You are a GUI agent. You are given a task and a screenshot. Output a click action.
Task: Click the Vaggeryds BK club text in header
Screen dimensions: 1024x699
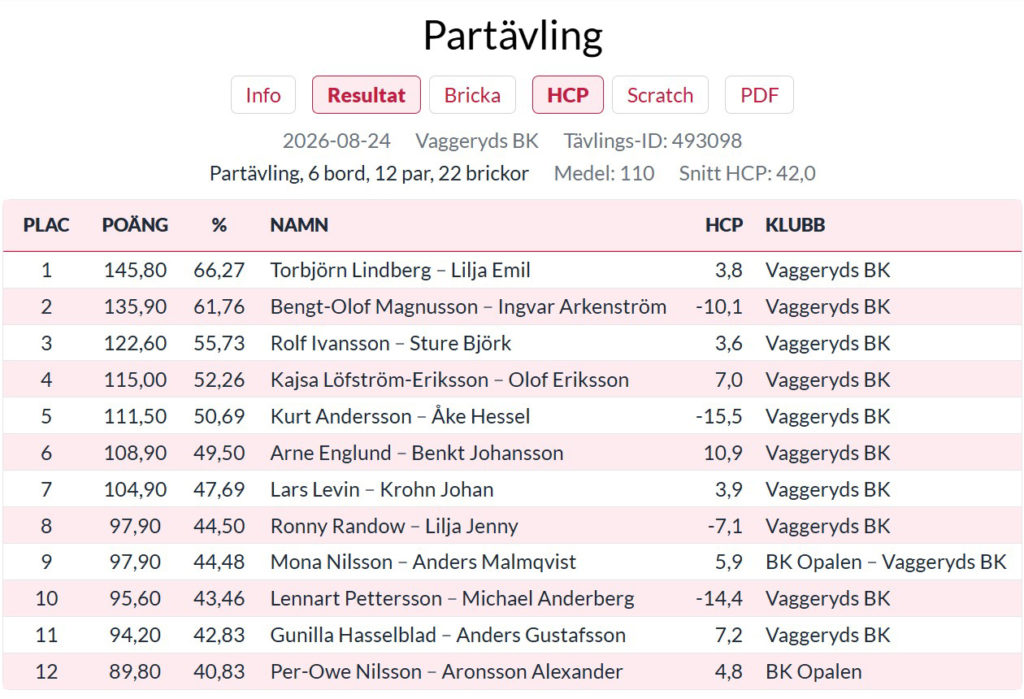click(x=477, y=140)
